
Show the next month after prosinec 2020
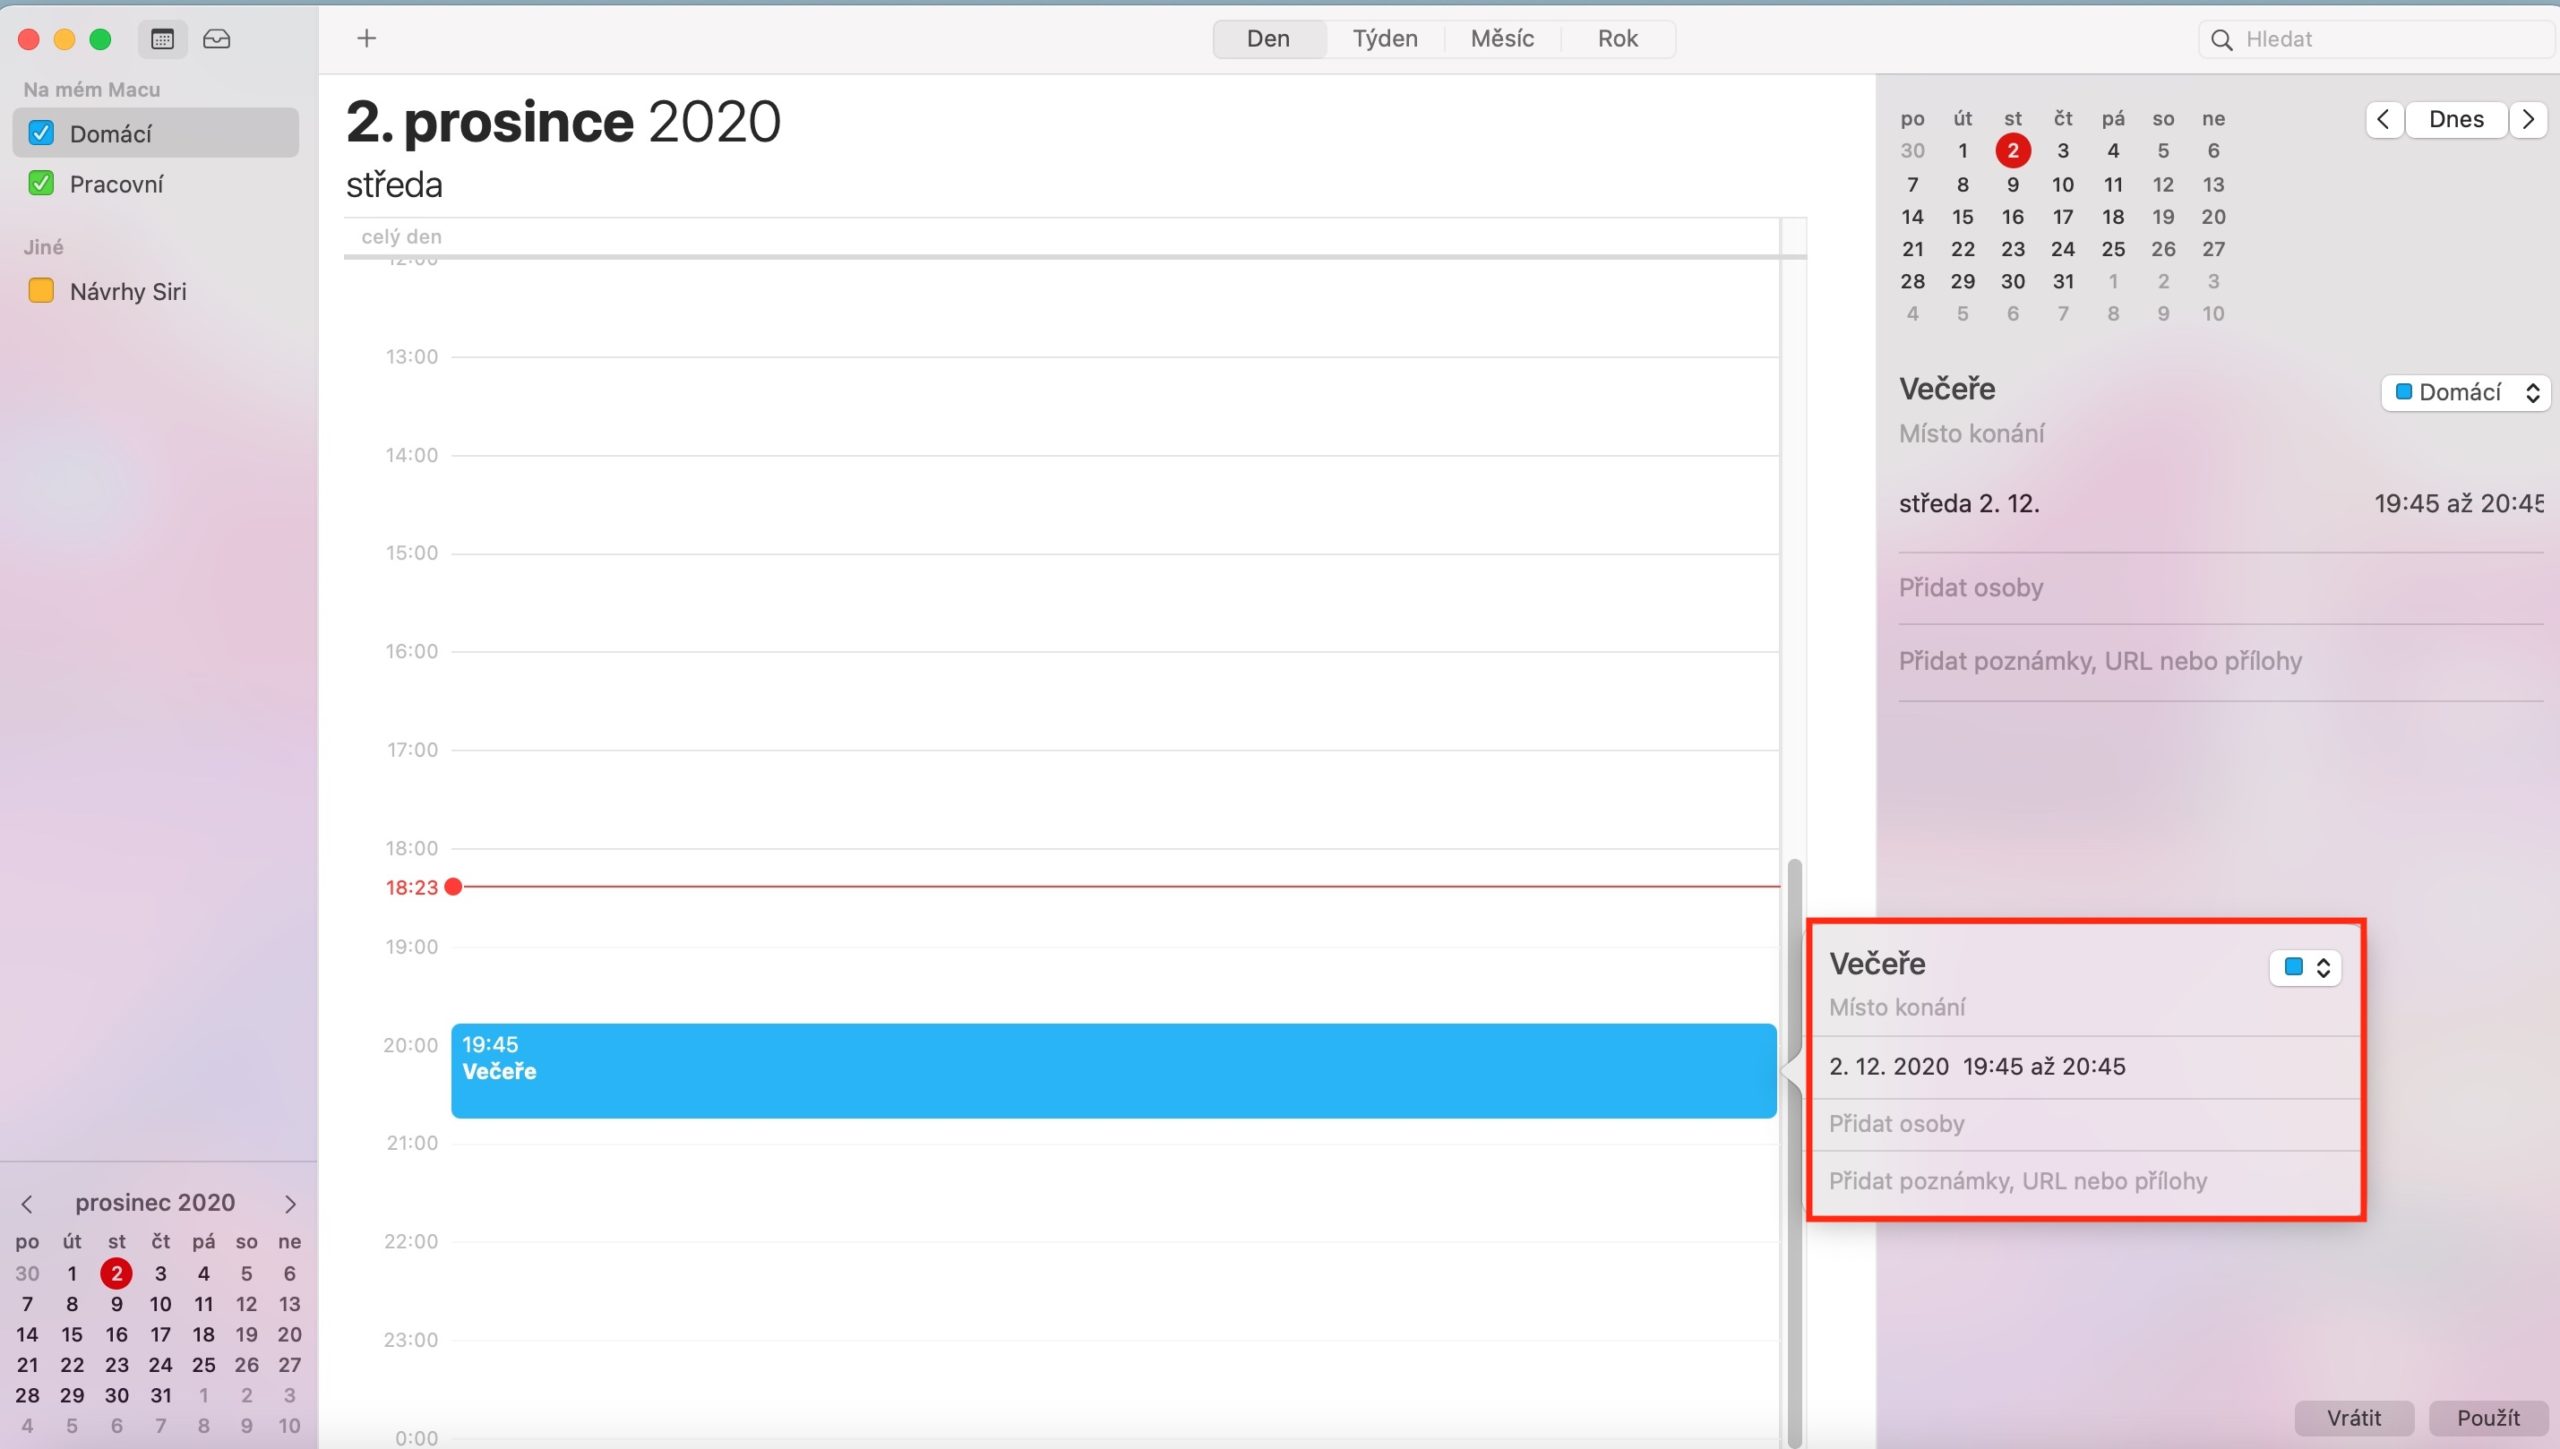coord(289,1204)
